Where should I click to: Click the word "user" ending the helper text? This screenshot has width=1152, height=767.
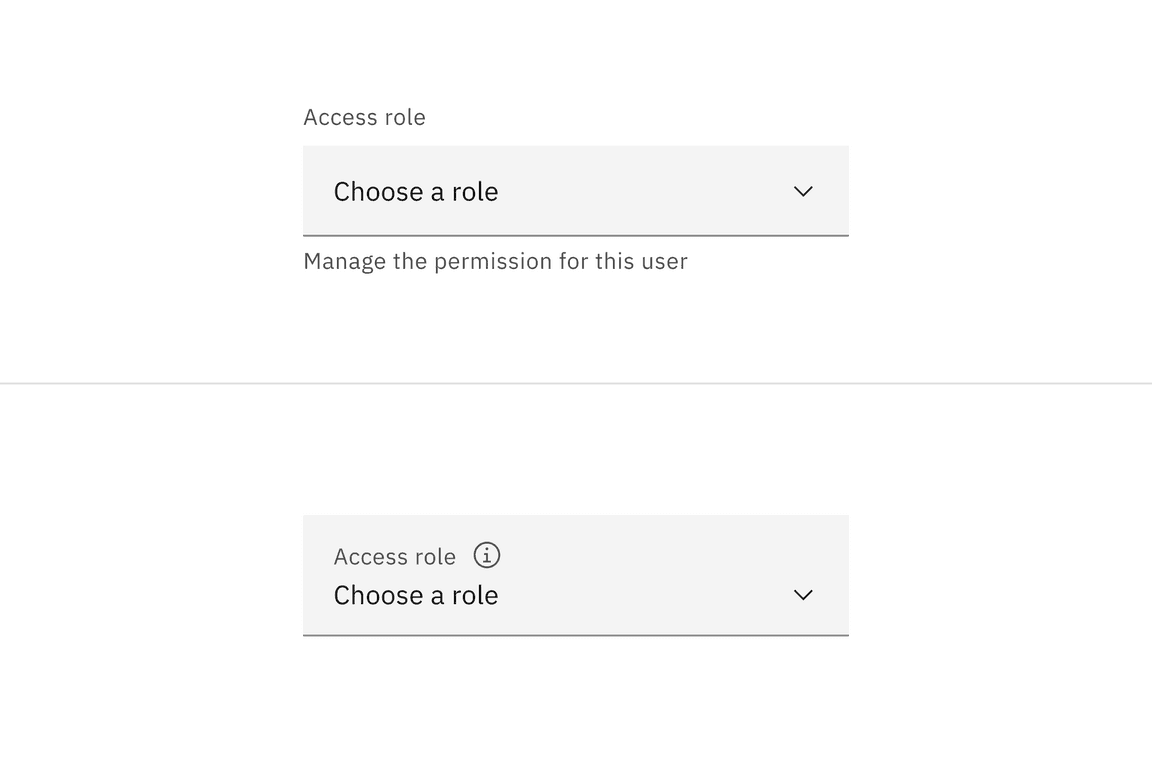[663, 261]
